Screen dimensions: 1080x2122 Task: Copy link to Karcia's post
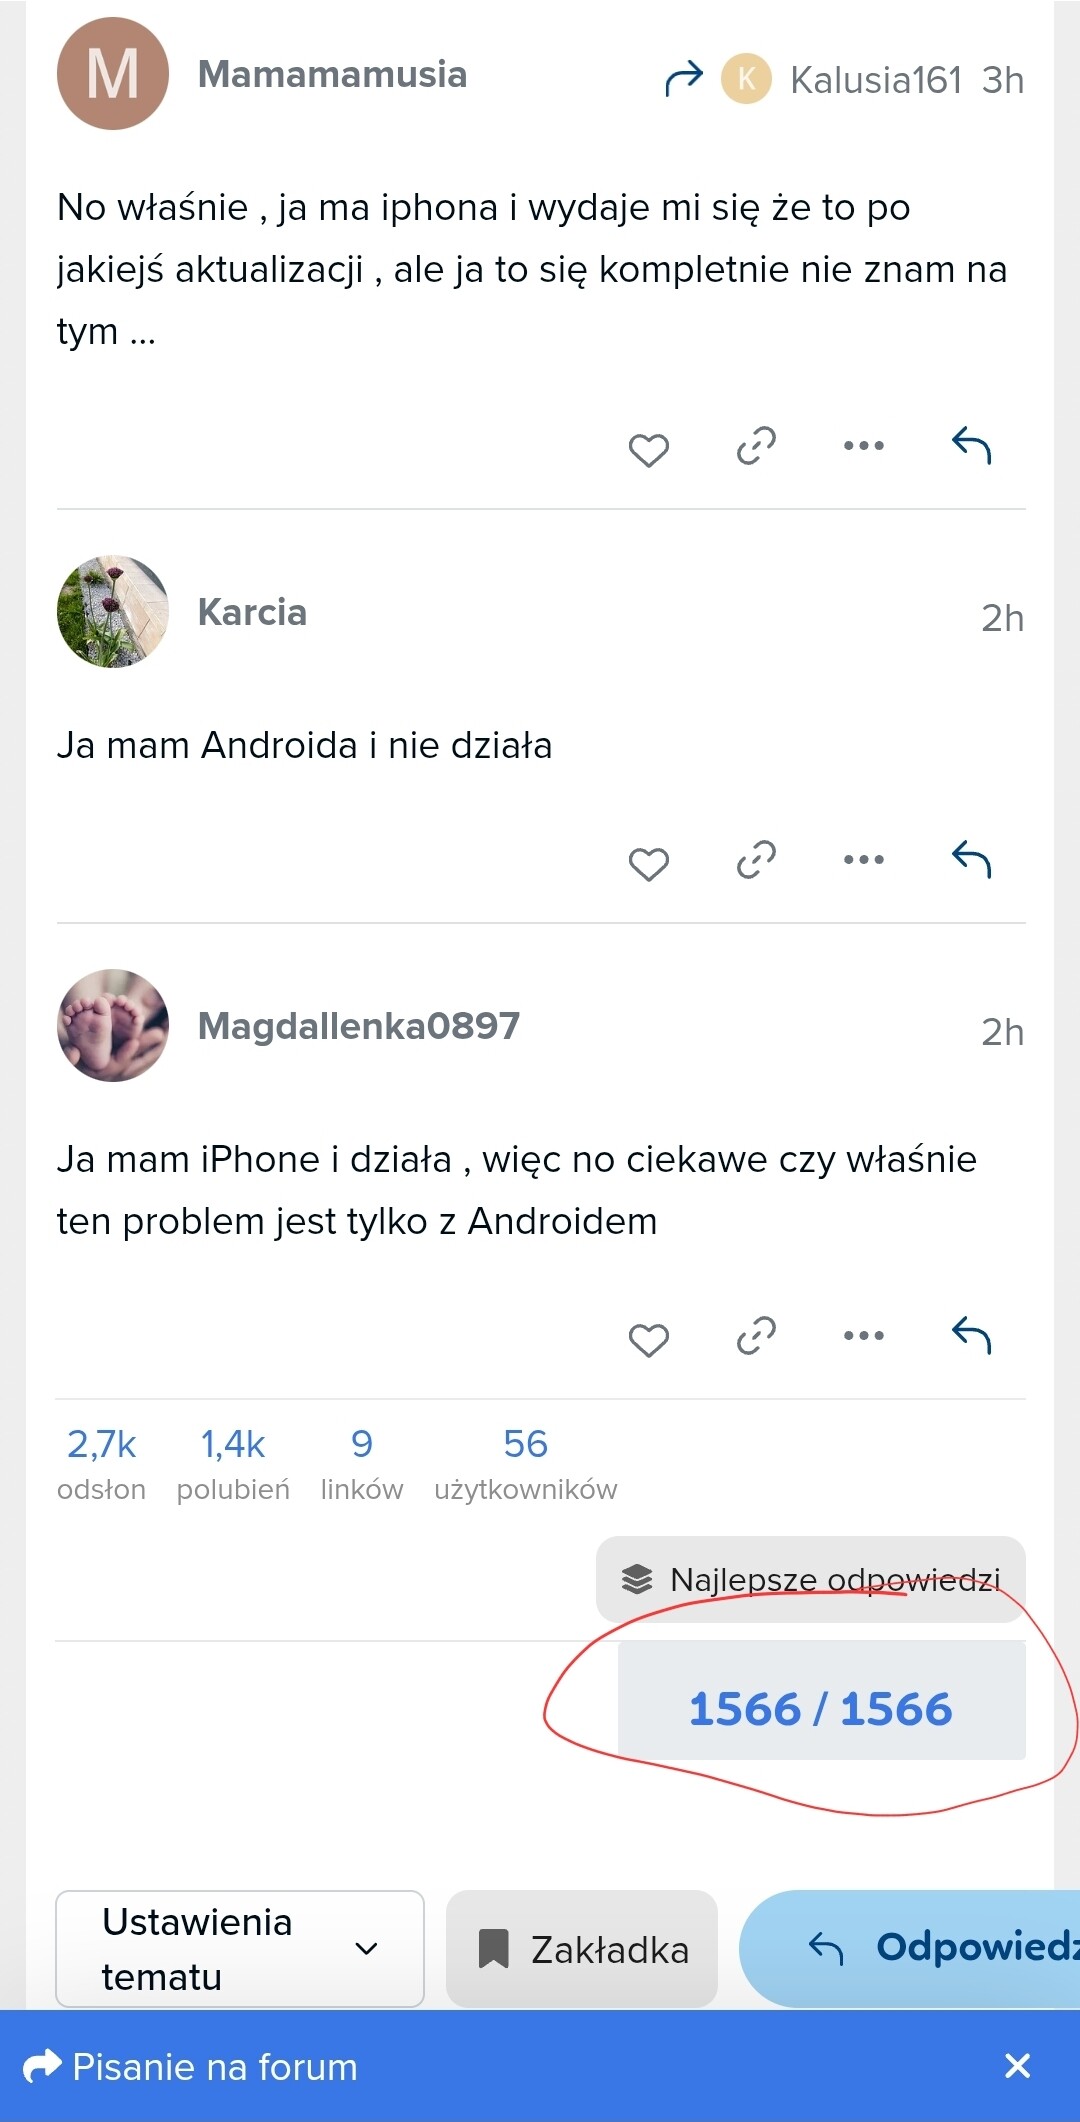point(756,860)
